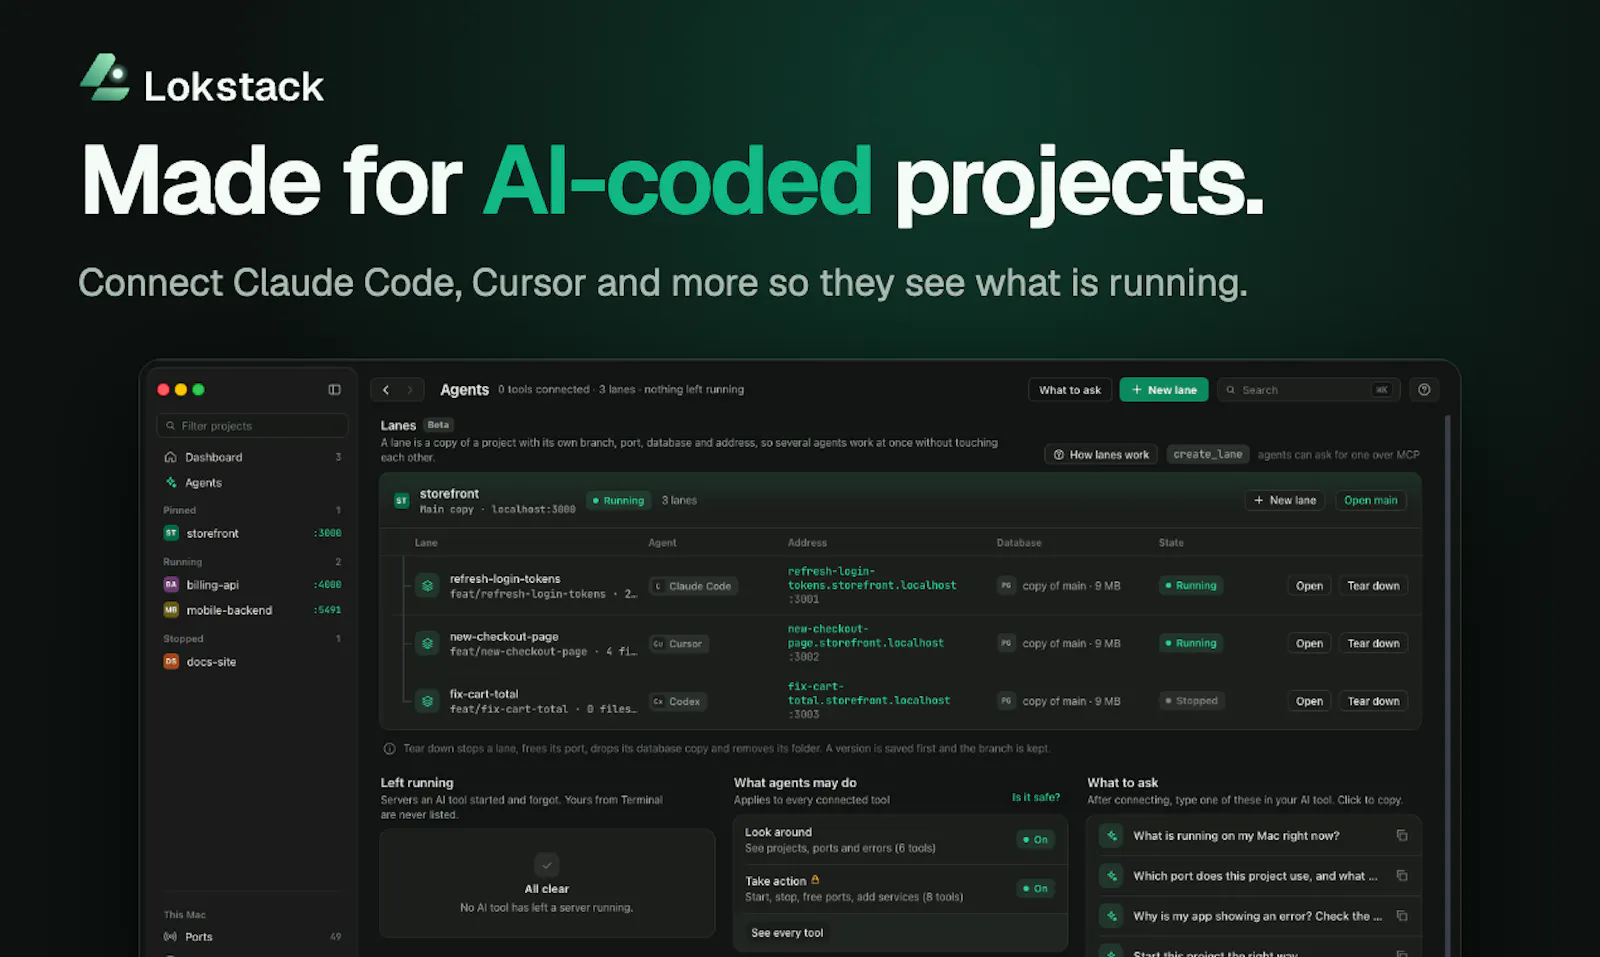Click the docs-site DS badge icon
Image resolution: width=1600 pixels, height=957 pixels.
pos(171,662)
